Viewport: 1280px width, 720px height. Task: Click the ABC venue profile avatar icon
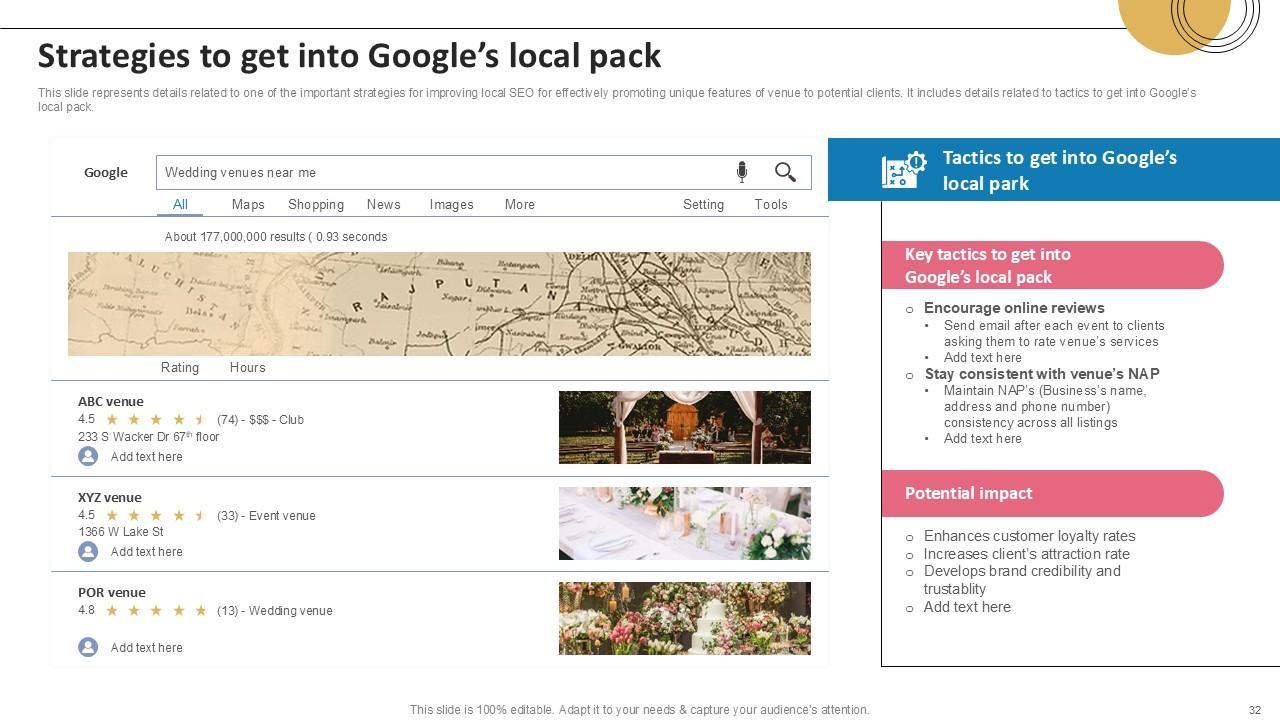coord(88,456)
